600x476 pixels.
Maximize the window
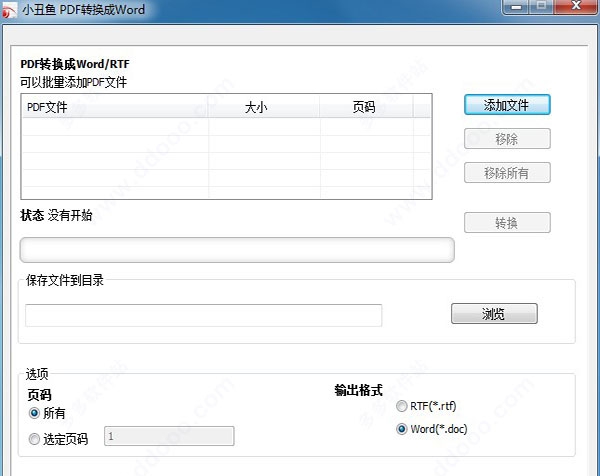pos(541,7)
